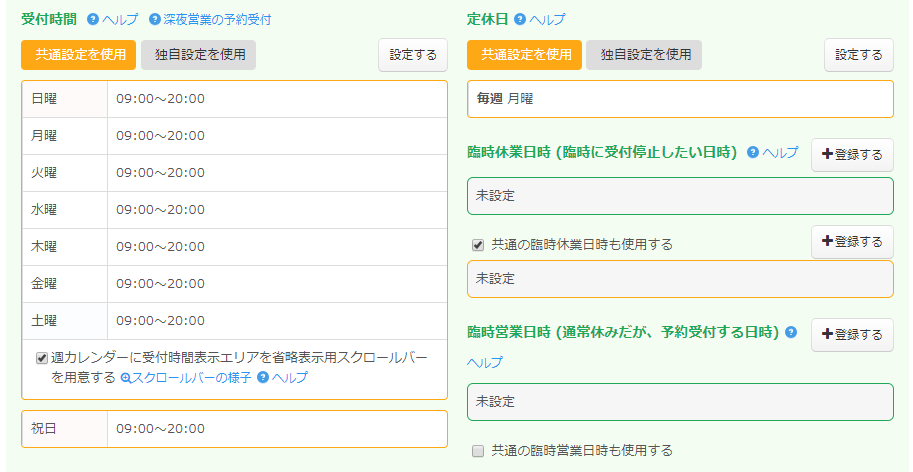The width and height of the screenshot is (913, 472).
Task: Switch 定休日 to 独自設定を使用
Action: click(x=644, y=55)
